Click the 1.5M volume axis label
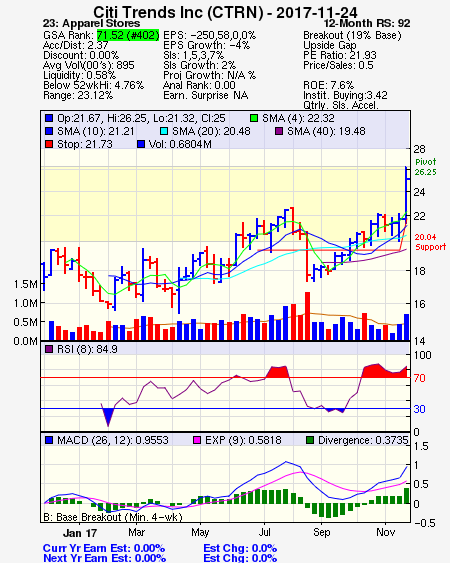Image resolution: width=450 pixels, height=563 pixels. point(26,284)
